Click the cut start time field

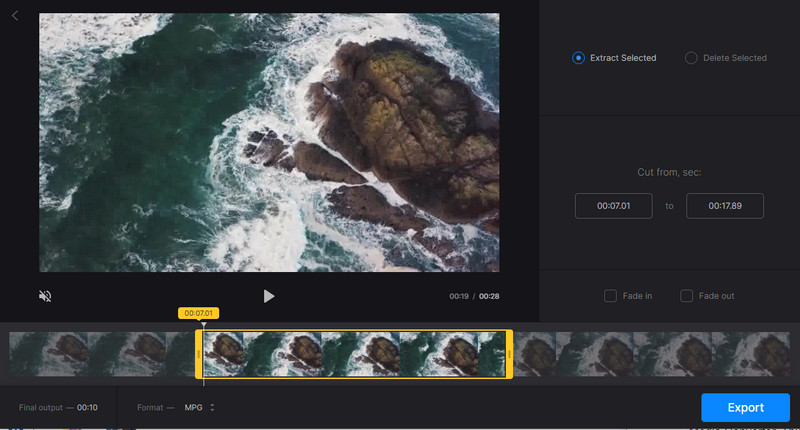click(x=613, y=206)
